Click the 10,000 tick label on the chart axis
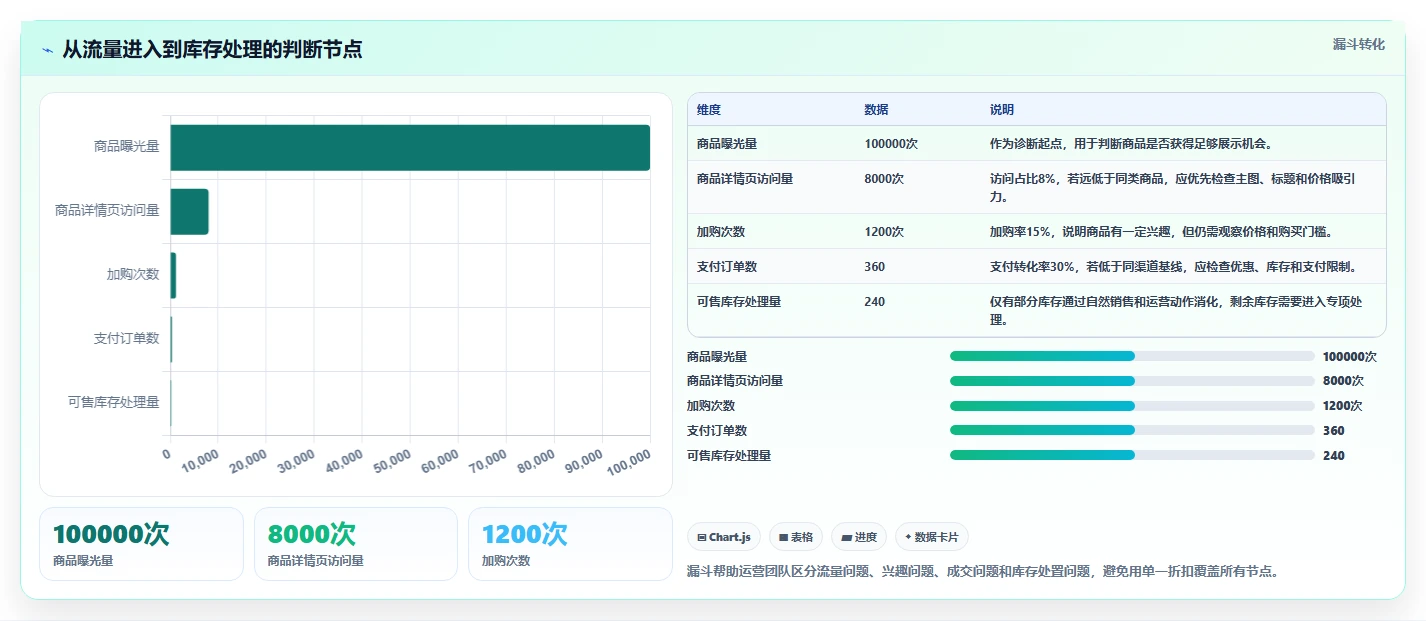This screenshot has width=1426, height=621. (x=200, y=461)
